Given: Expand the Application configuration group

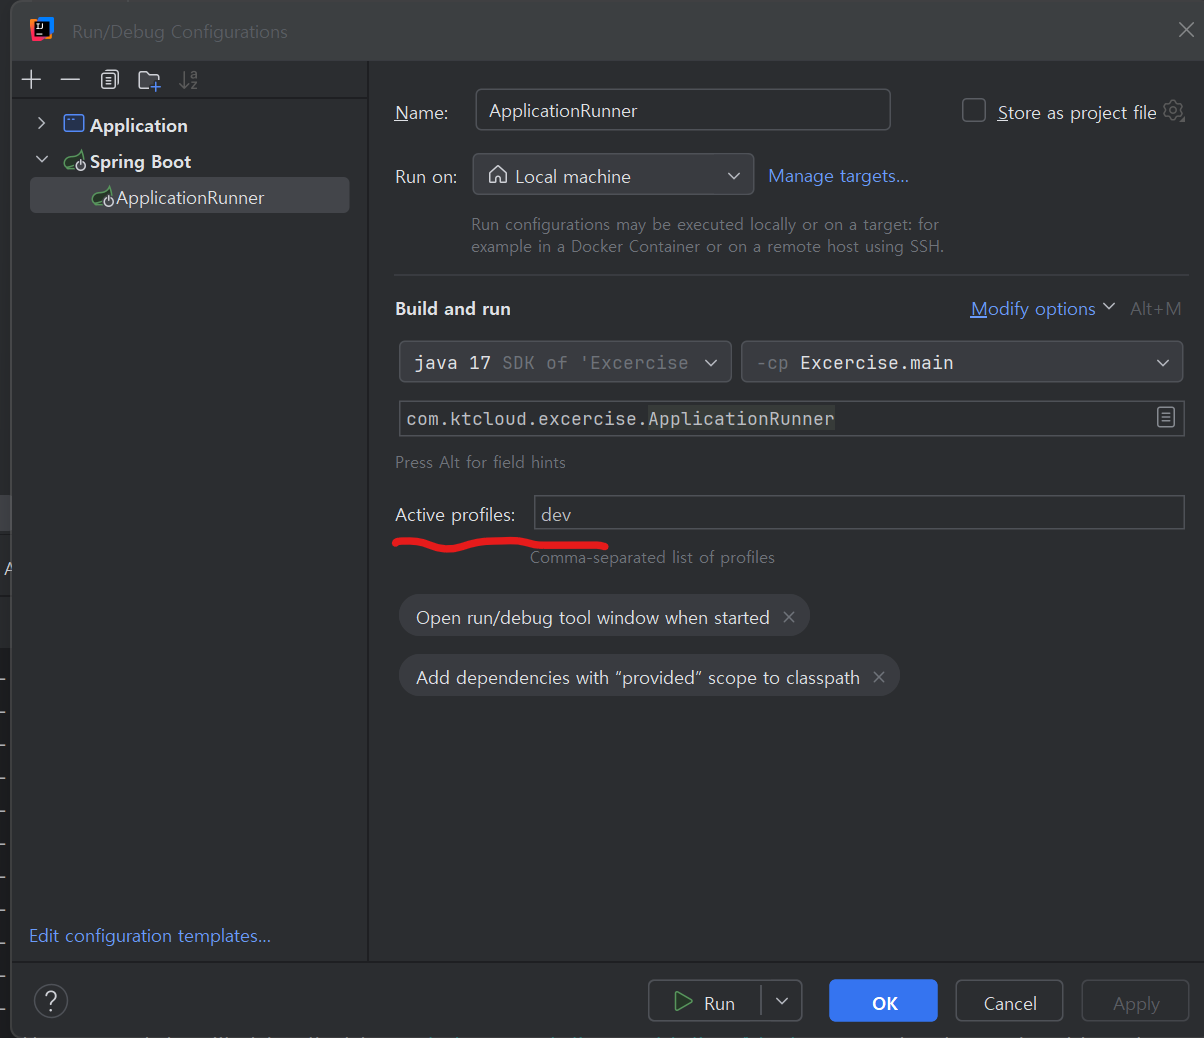Looking at the screenshot, I should tap(41, 124).
